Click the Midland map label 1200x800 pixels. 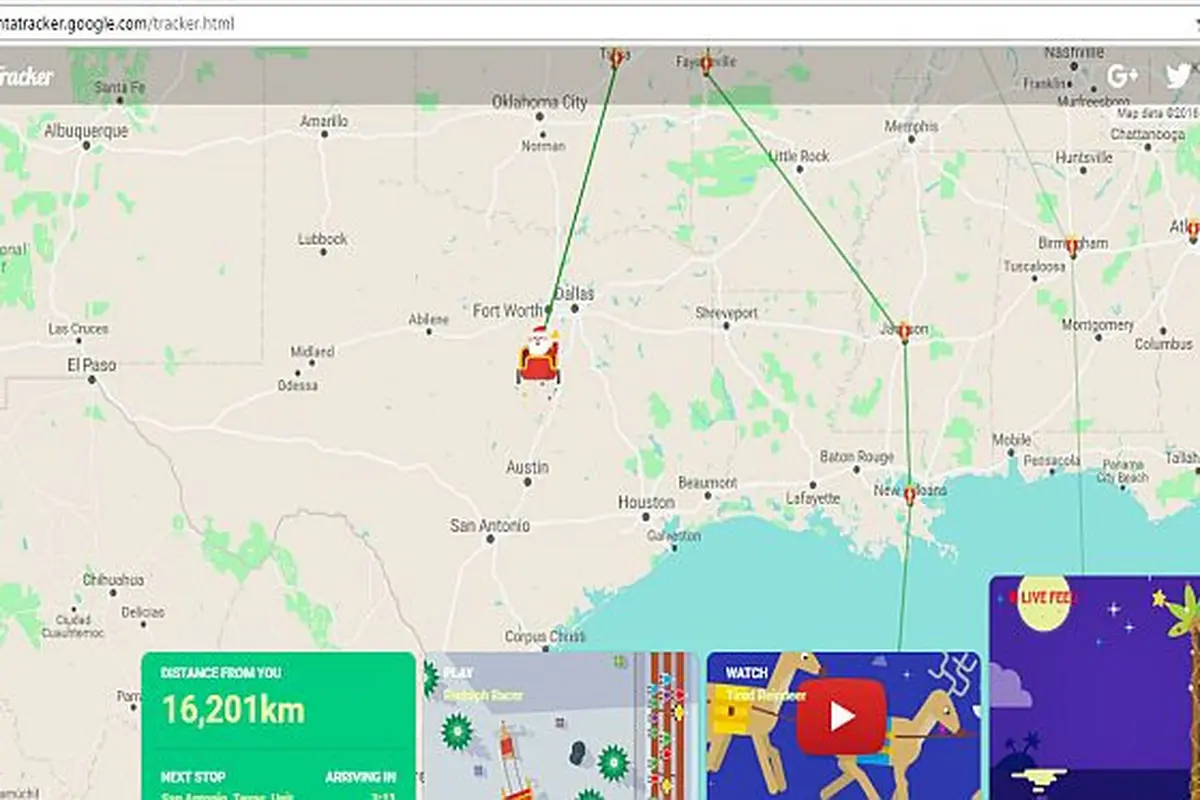[312, 352]
